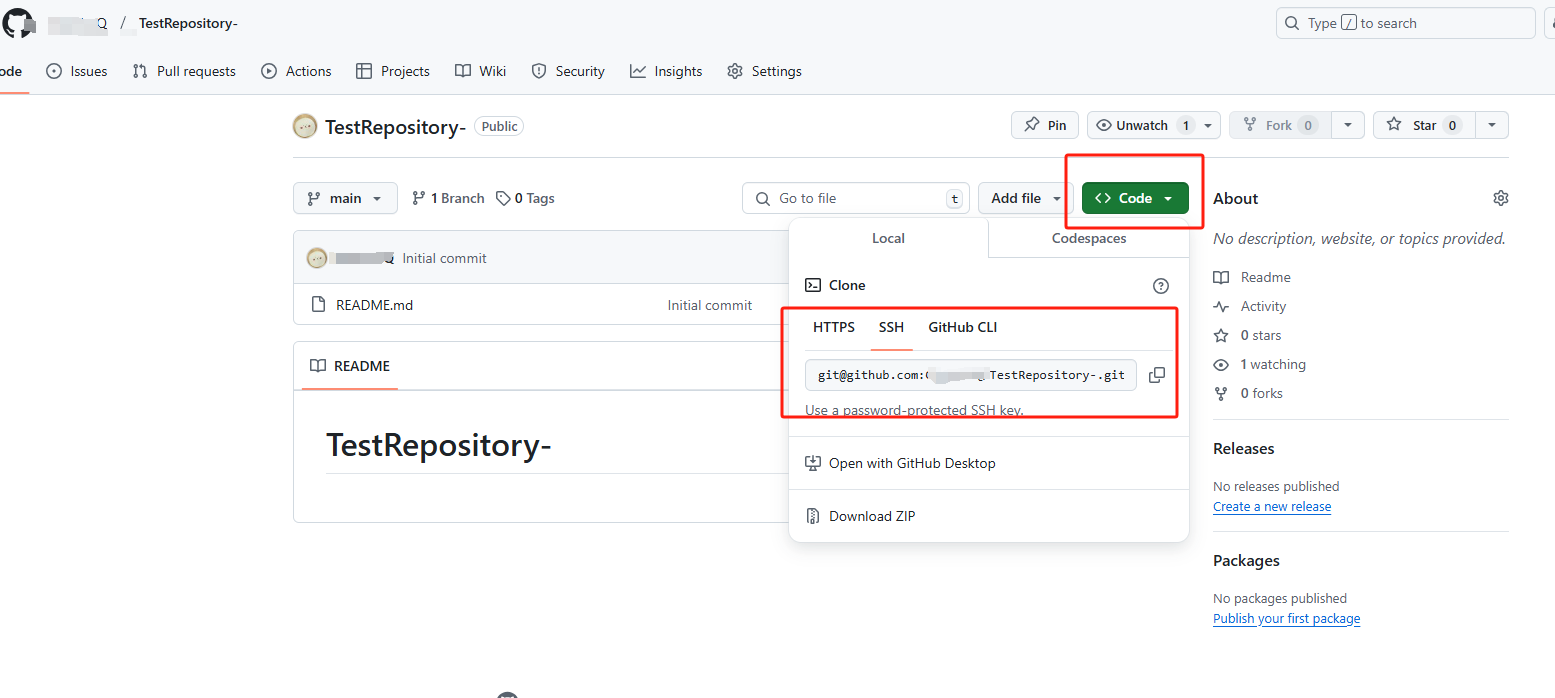Select the SSH clone option
This screenshot has width=1555, height=698.
pyautogui.click(x=891, y=327)
